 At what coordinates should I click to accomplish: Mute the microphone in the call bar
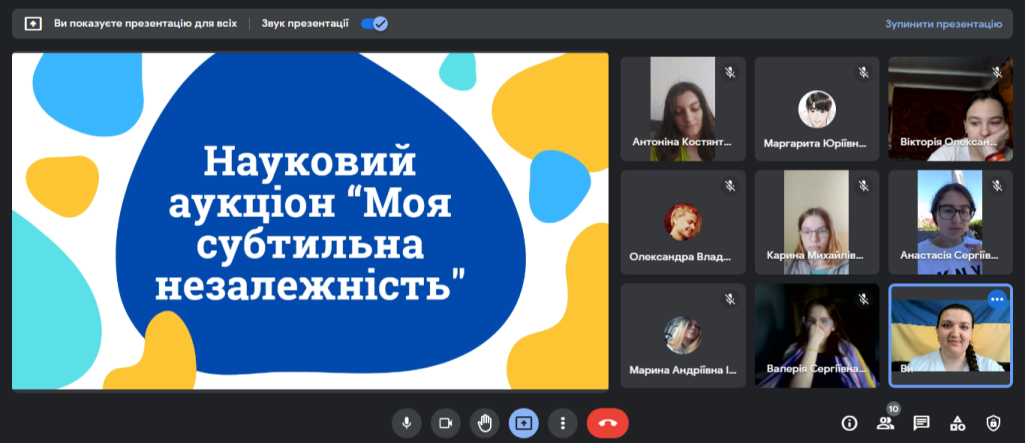pos(406,423)
